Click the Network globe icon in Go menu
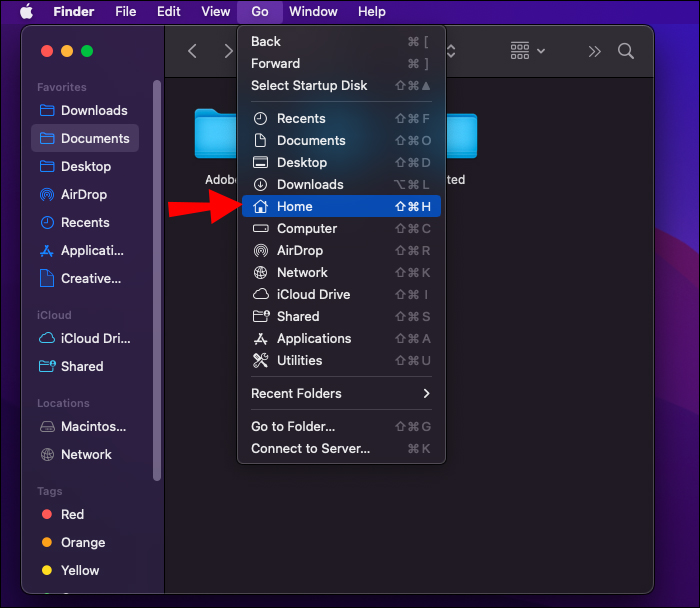Viewport: 700px width, 608px height. click(260, 272)
